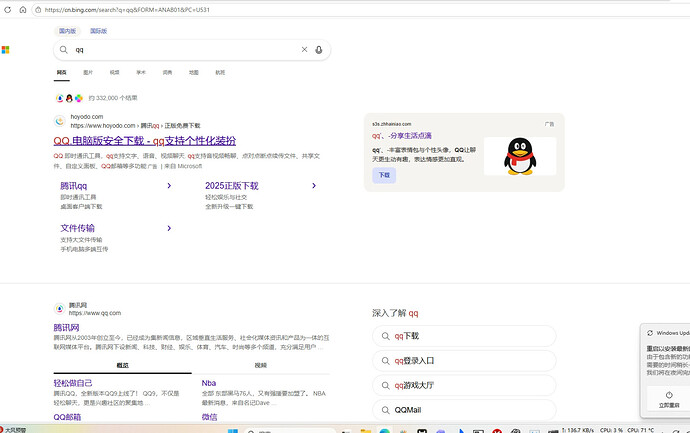690x433 pixels.
Task: Click the magnifier search icon in Bing box
Action: 64,50
